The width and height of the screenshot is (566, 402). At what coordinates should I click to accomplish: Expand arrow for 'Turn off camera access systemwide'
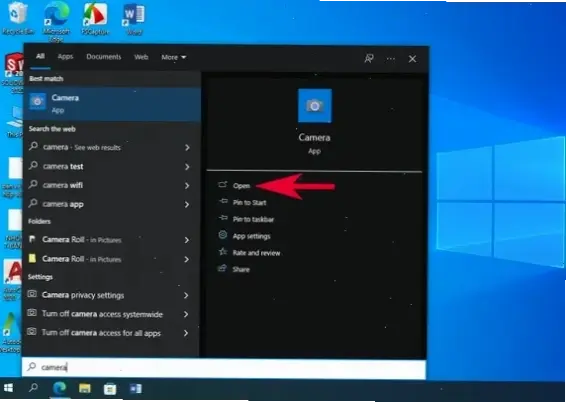[x=186, y=314]
